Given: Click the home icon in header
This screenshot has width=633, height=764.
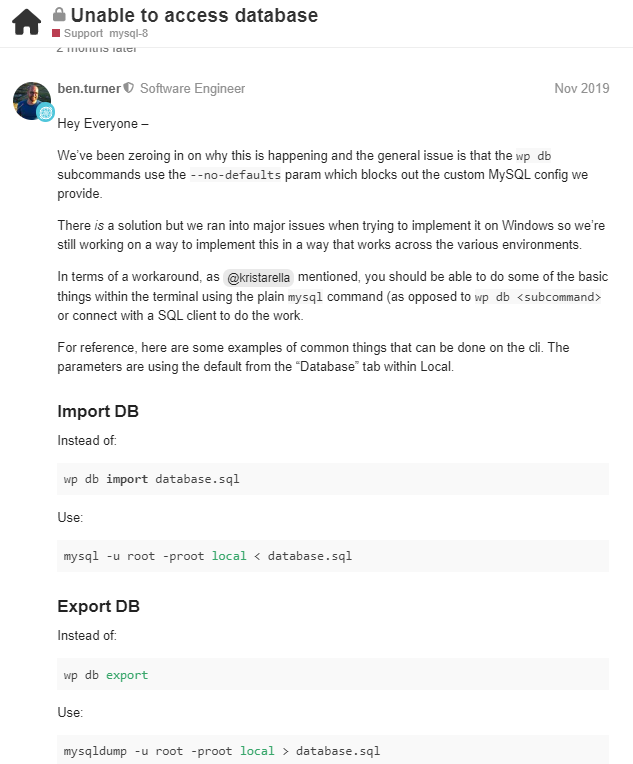Looking at the screenshot, I should pyautogui.click(x=26, y=21).
